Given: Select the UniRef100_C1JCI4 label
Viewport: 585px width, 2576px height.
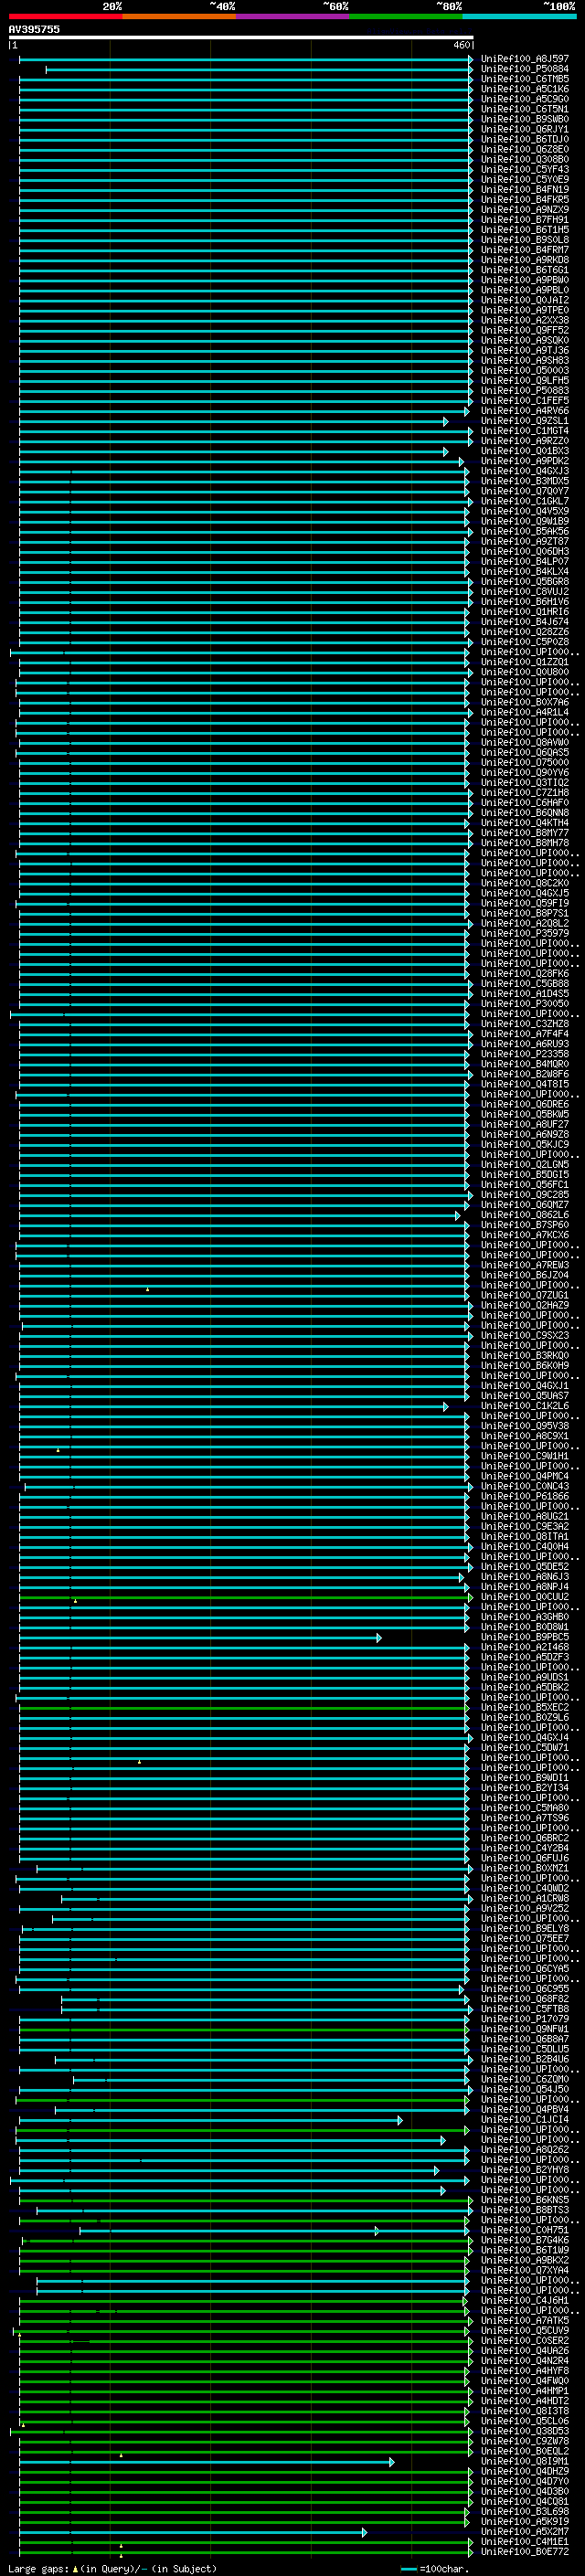Looking at the screenshot, I should tap(525, 2119).
